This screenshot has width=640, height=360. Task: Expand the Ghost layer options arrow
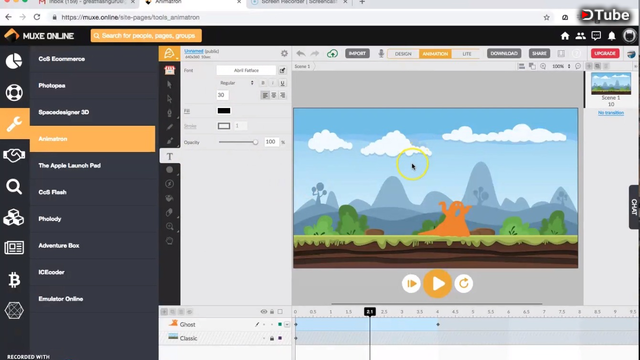[x=287, y=324]
